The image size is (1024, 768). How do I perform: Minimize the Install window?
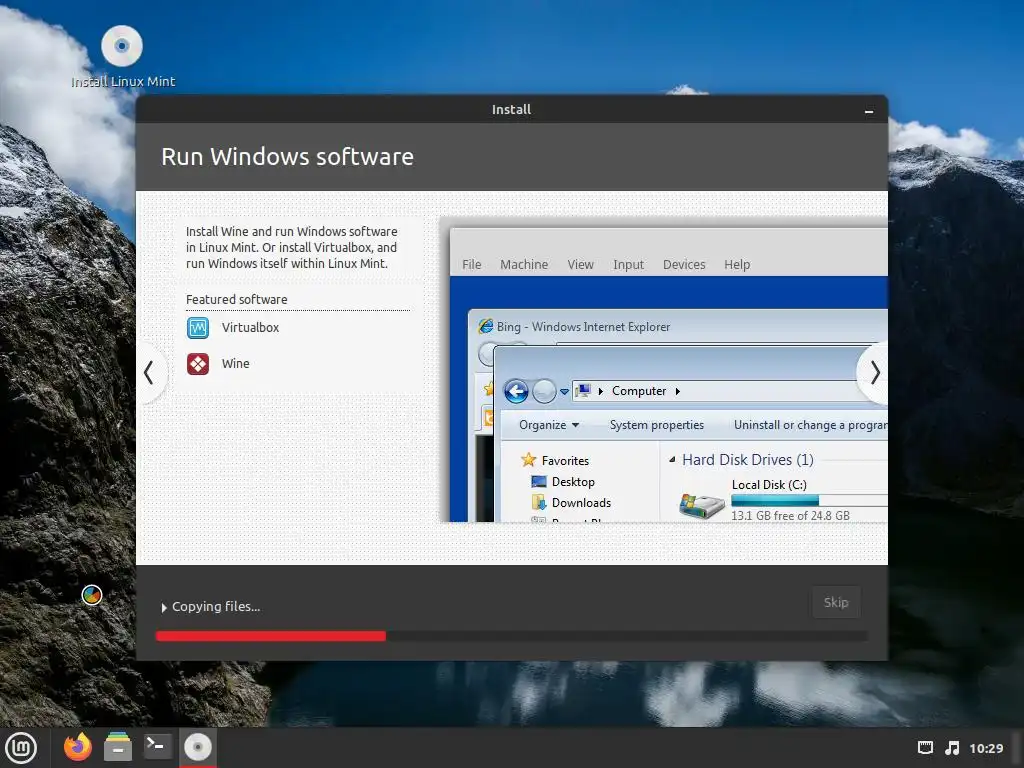[x=869, y=111]
